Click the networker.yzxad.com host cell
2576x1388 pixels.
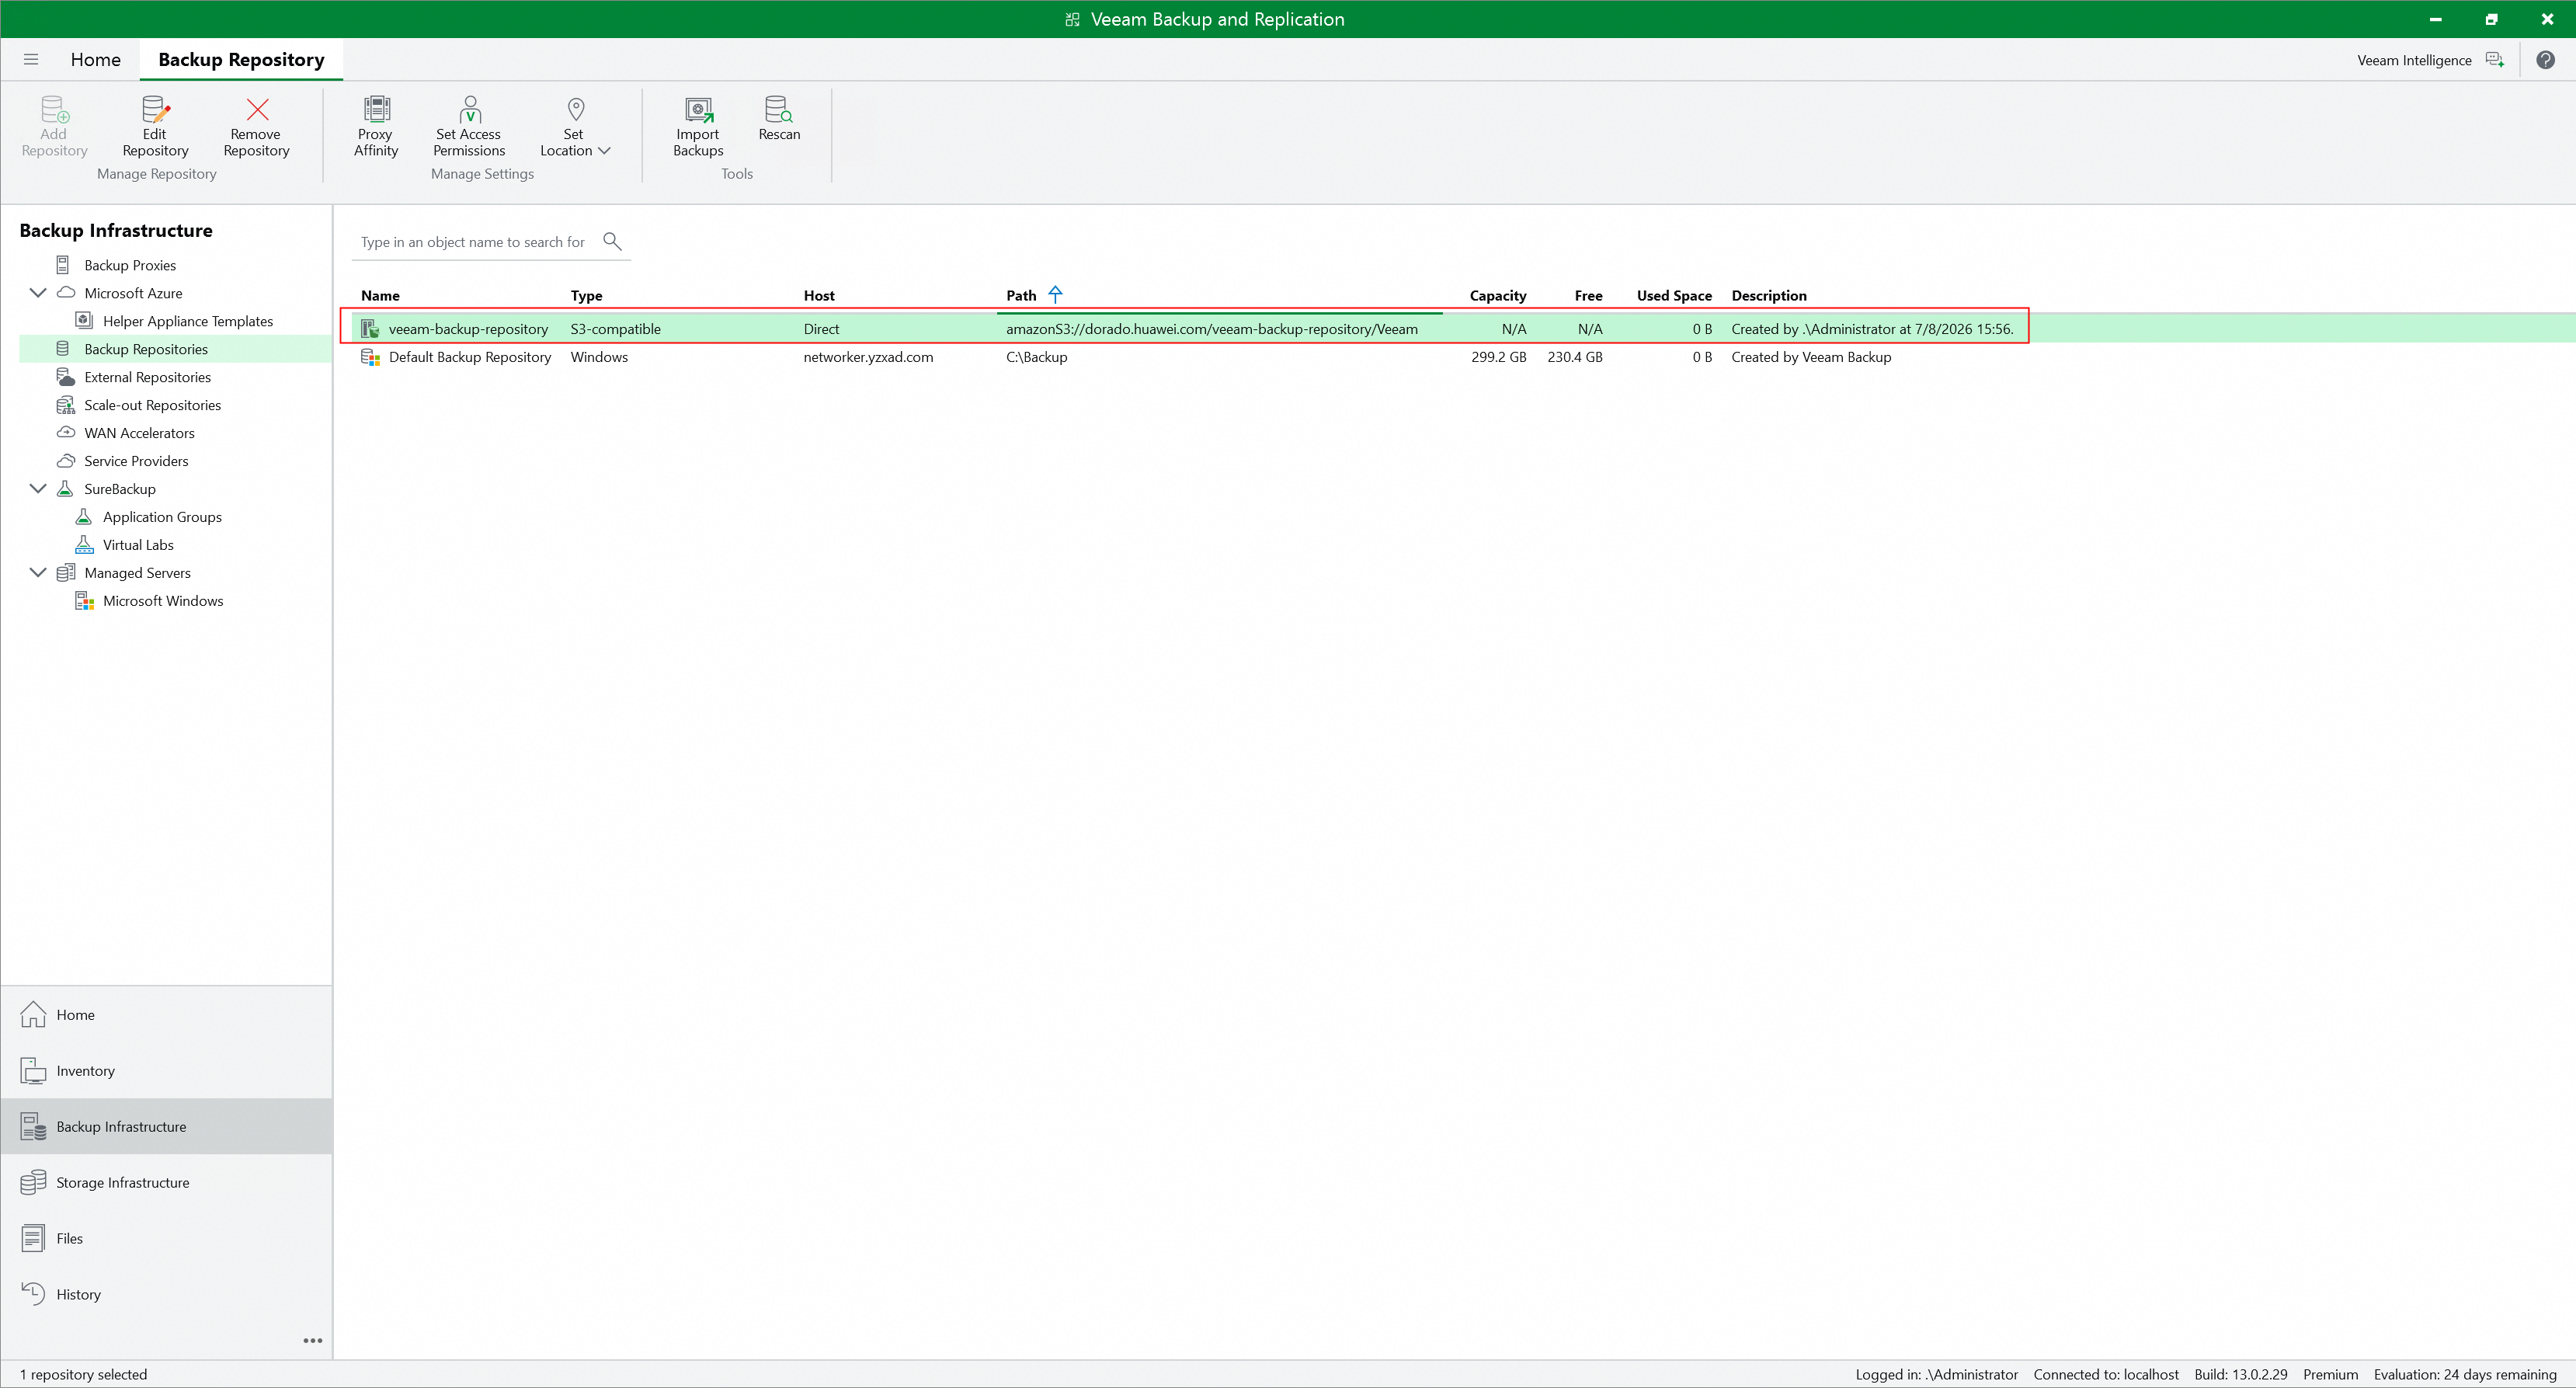pos(868,357)
